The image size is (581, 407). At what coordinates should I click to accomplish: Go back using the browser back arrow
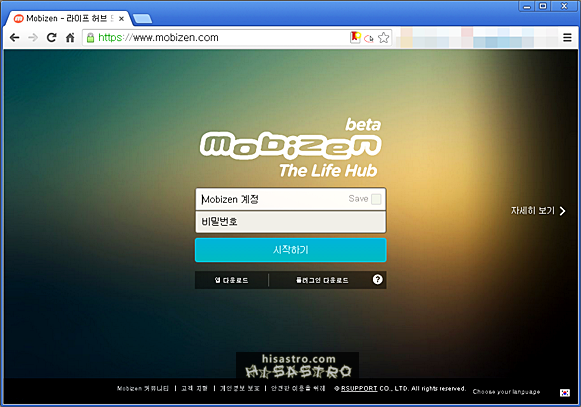point(14,37)
